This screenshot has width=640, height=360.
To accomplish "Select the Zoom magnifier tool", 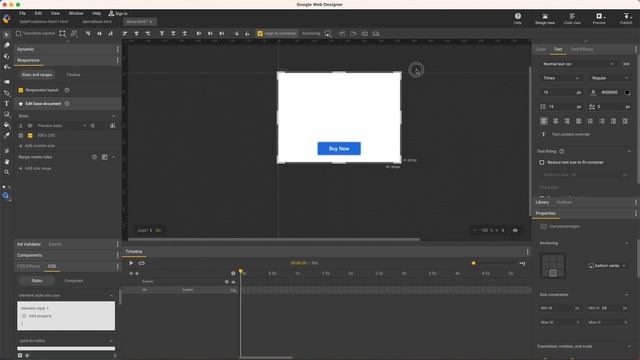I will click(7, 172).
